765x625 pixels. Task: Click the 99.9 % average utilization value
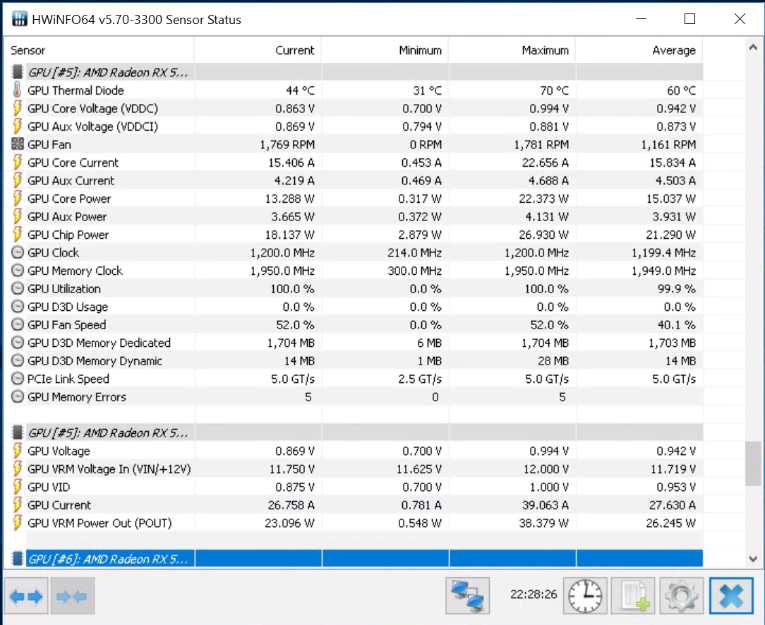(x=676, y=289)
